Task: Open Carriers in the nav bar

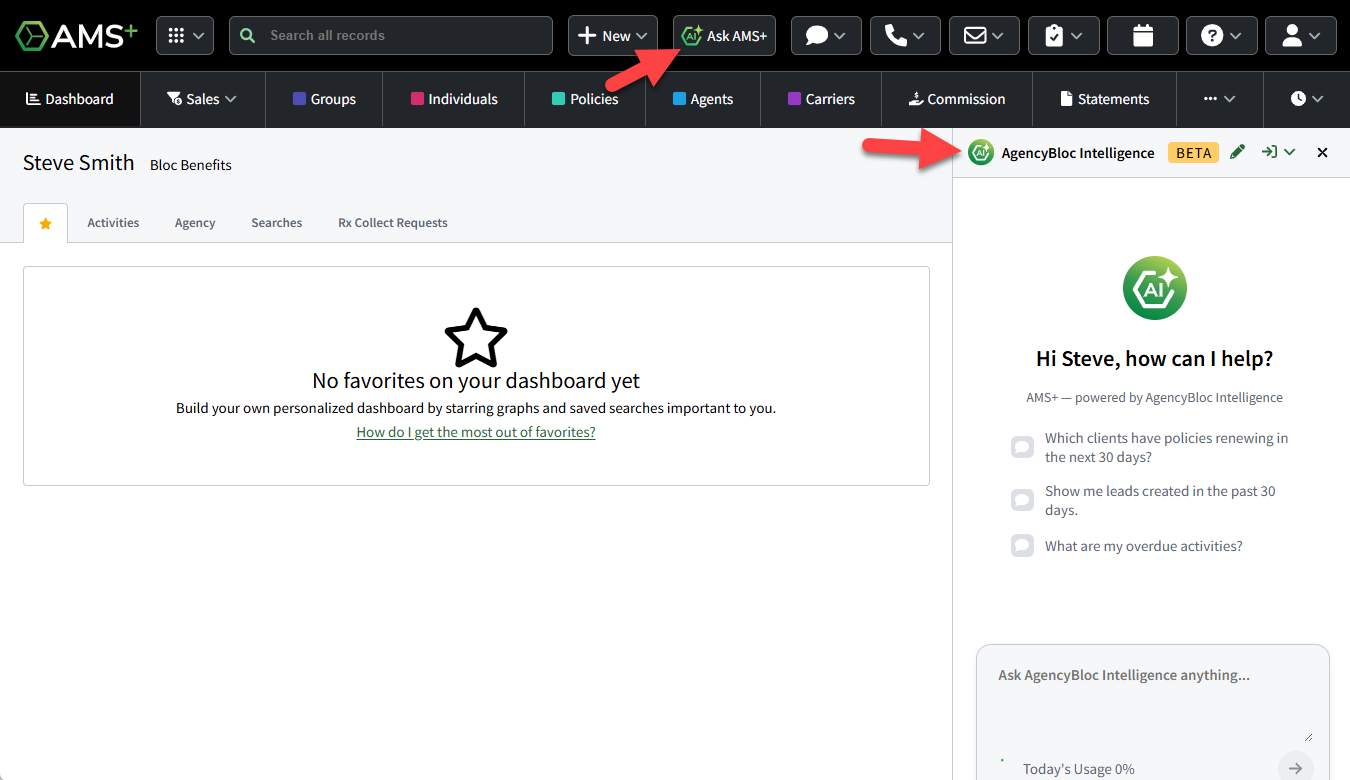Action: click(821, 99)
